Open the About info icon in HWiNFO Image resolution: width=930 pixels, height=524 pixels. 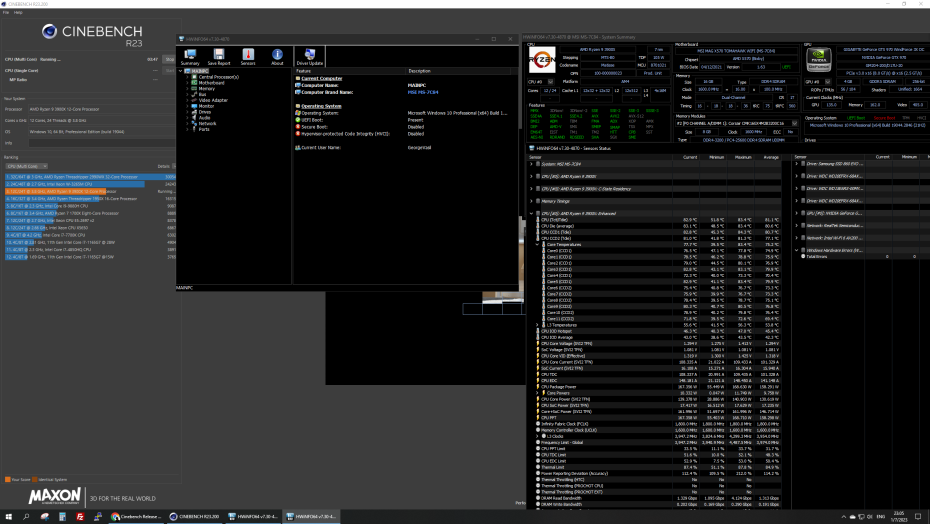[277, 57]
